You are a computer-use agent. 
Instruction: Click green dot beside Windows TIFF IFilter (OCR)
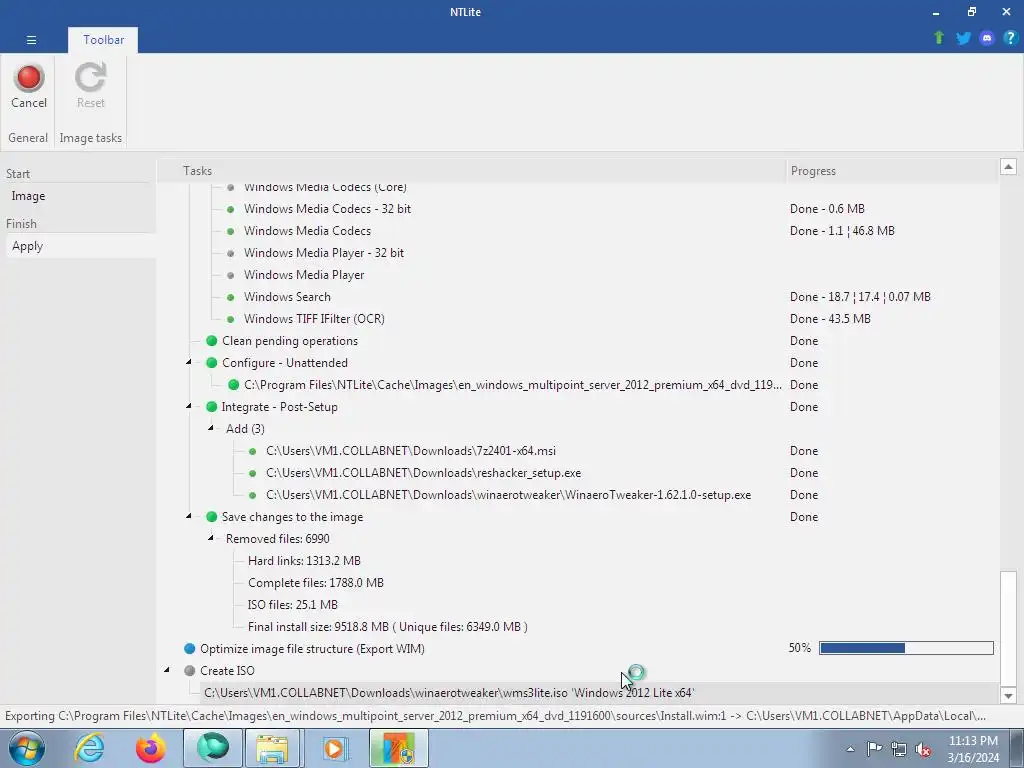tap(231, 319)
